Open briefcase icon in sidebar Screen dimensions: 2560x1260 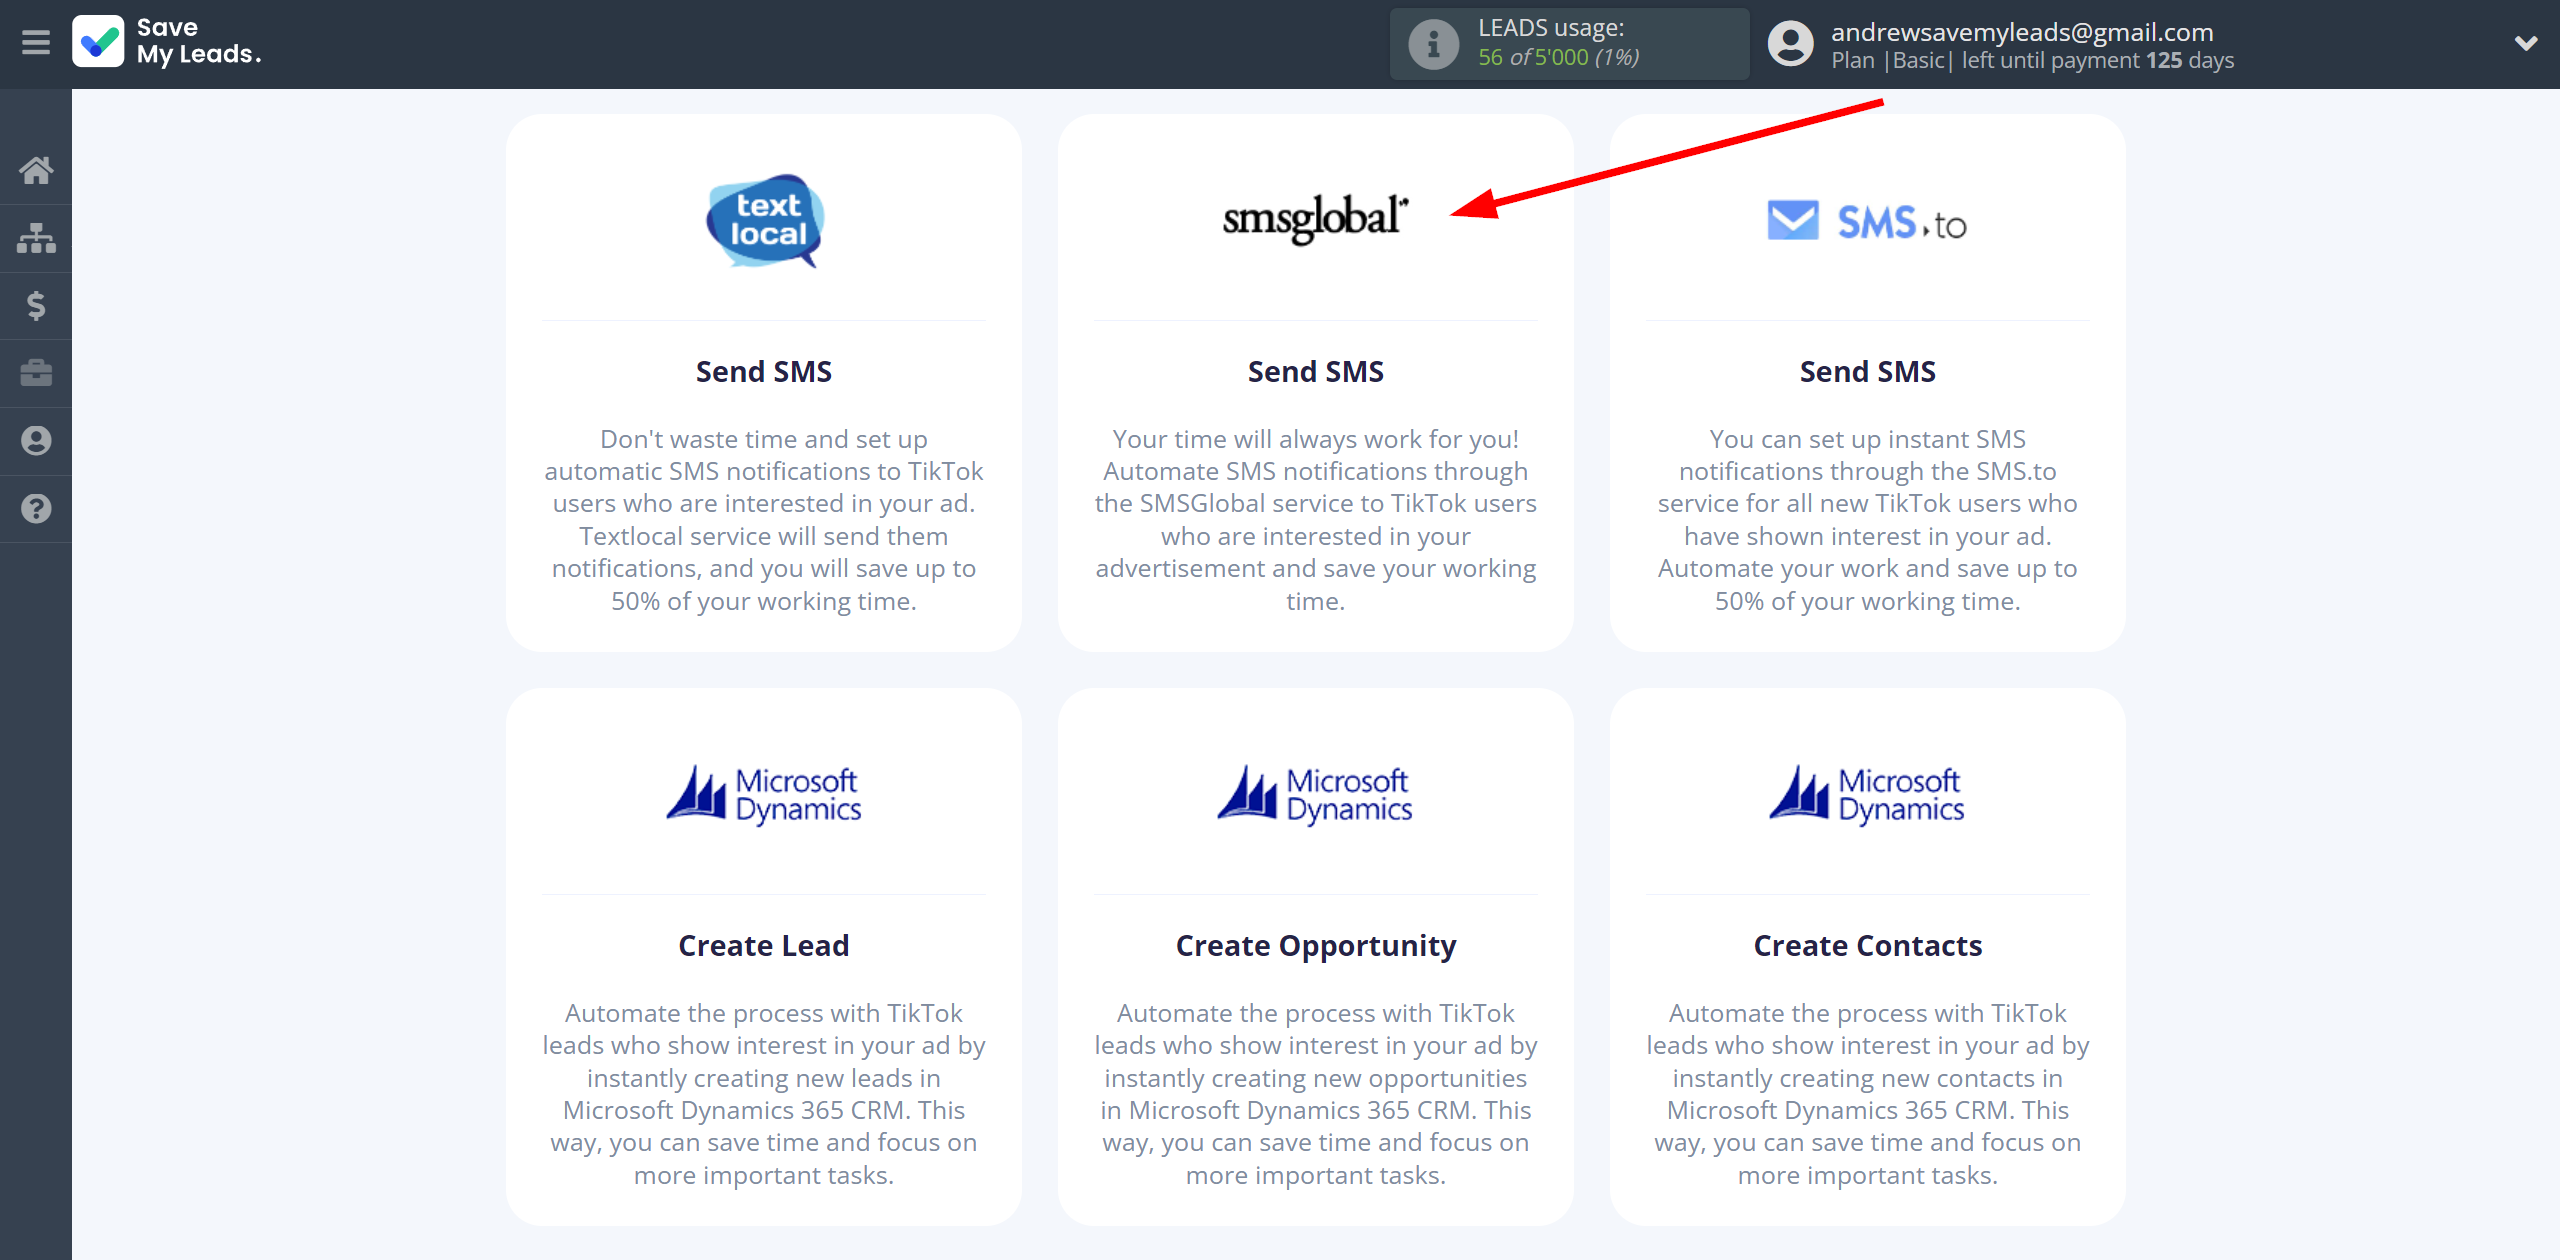click(x=36, y=373)
